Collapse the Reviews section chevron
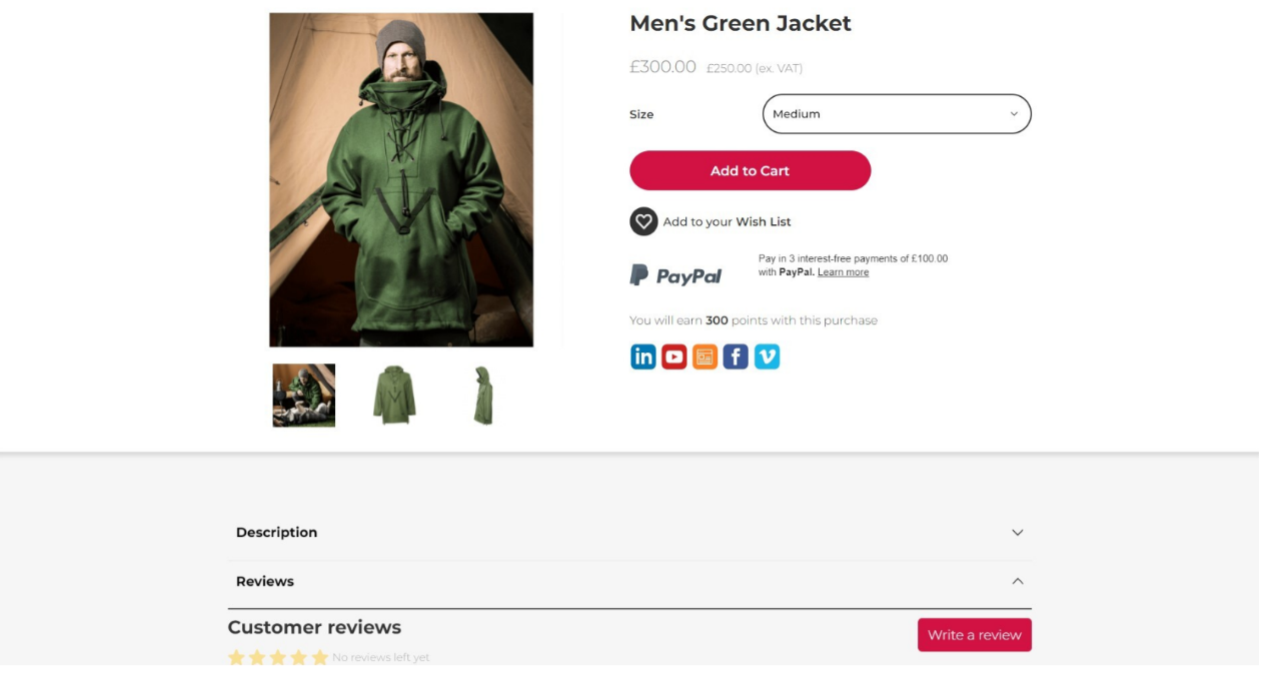The height and width of the screenshot is (675, 1261). (x=1017, y=581)
